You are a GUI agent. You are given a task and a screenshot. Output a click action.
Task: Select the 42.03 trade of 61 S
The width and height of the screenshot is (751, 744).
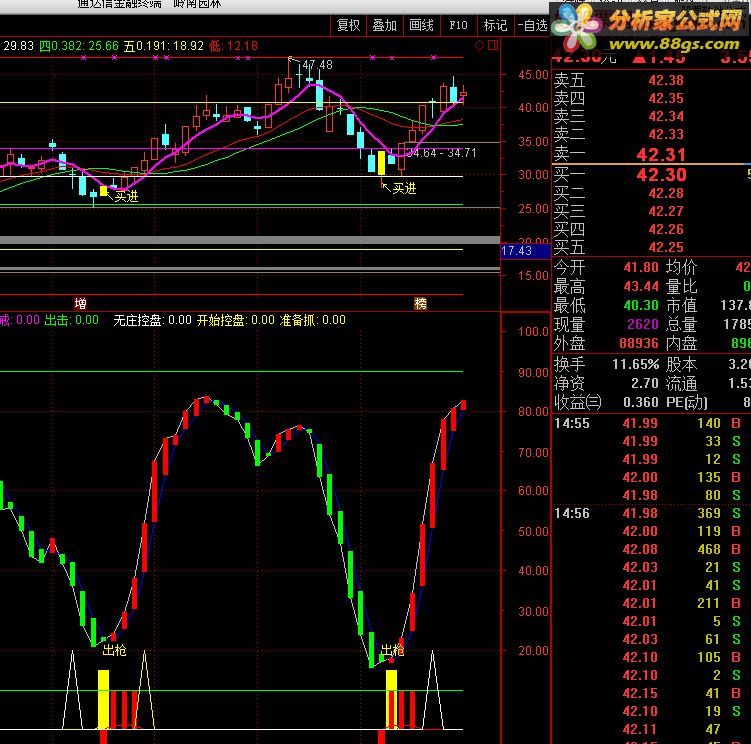click(651, 640)
